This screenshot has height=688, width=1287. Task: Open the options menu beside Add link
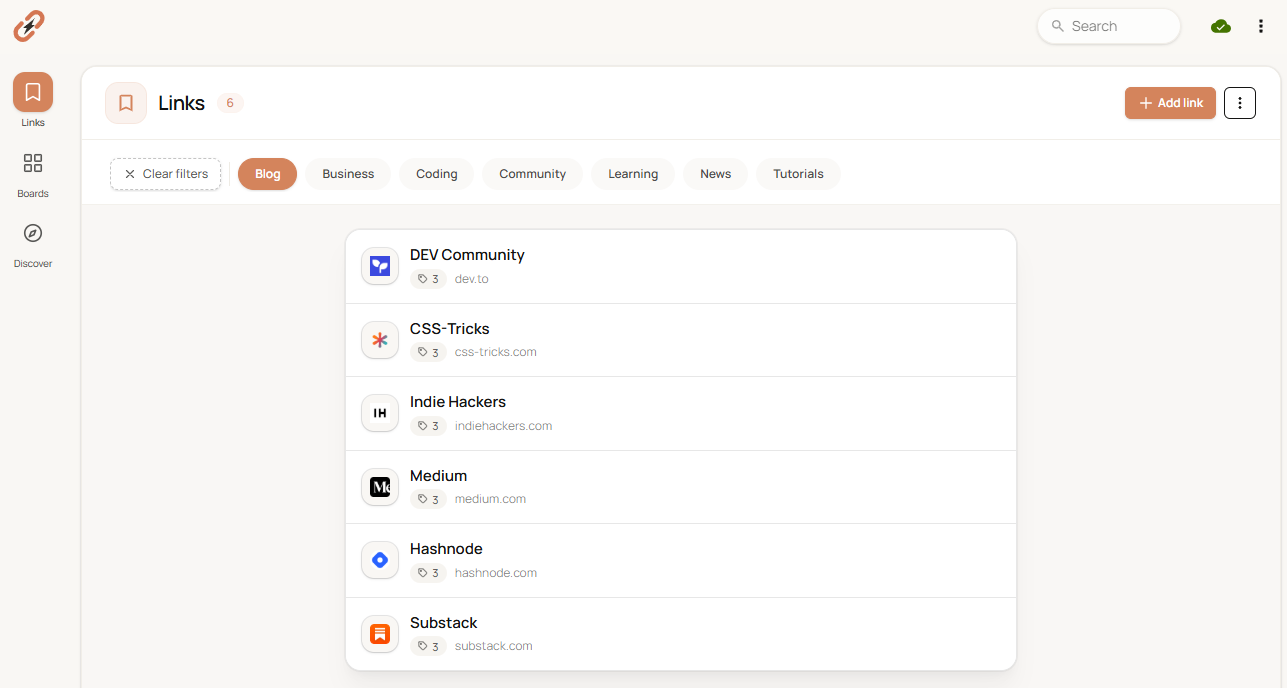pyautogui.click(x=1240, y=103)
